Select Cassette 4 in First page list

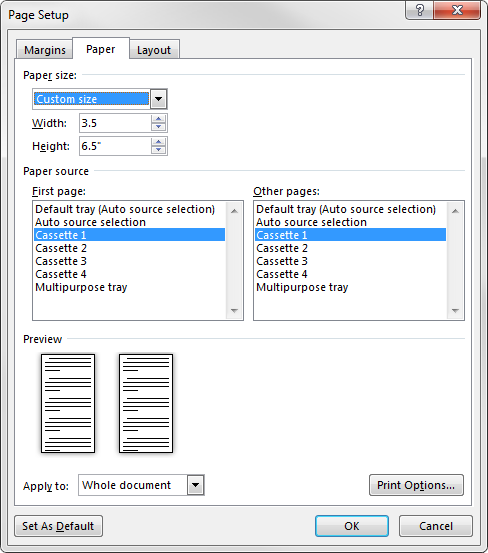coord(129,274)
